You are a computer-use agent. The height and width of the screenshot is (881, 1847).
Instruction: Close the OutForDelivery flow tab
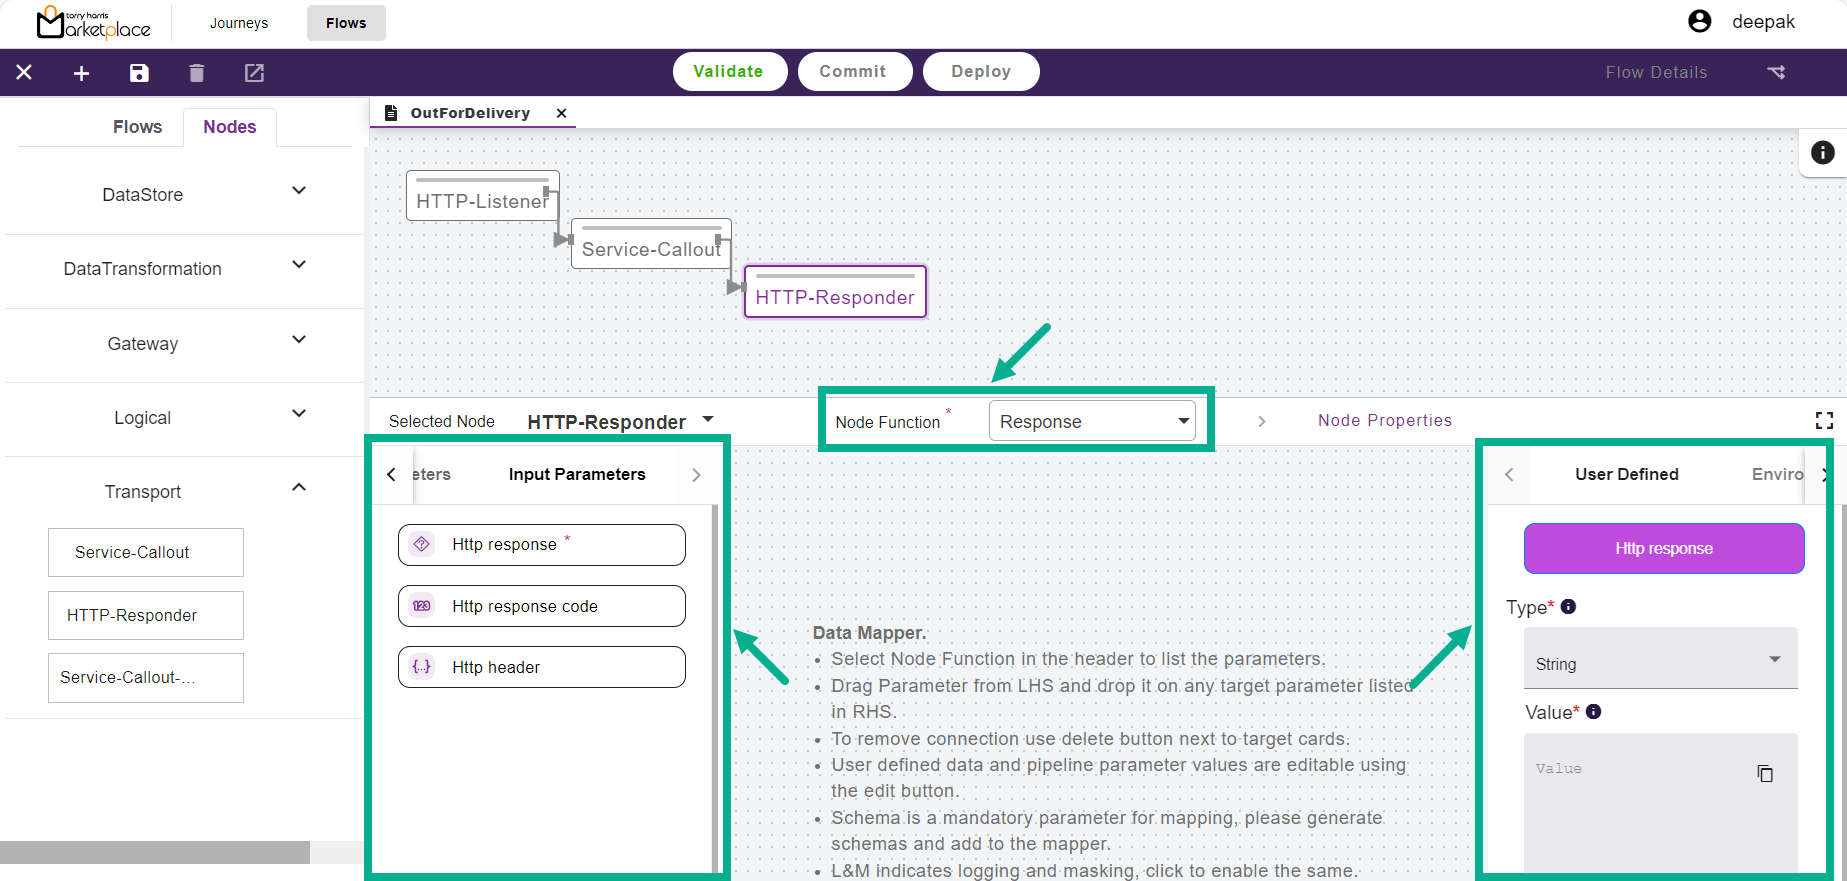click(562, 113)
